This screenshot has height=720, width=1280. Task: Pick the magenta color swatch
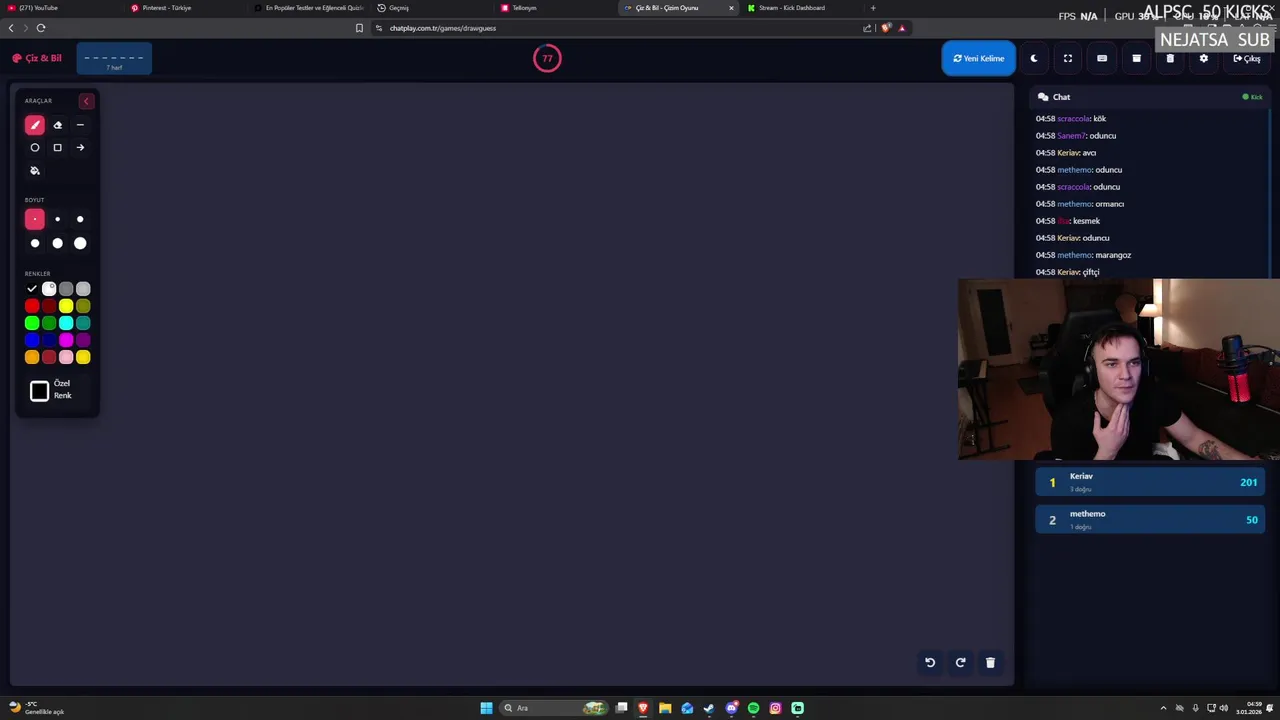pos(66,340)
